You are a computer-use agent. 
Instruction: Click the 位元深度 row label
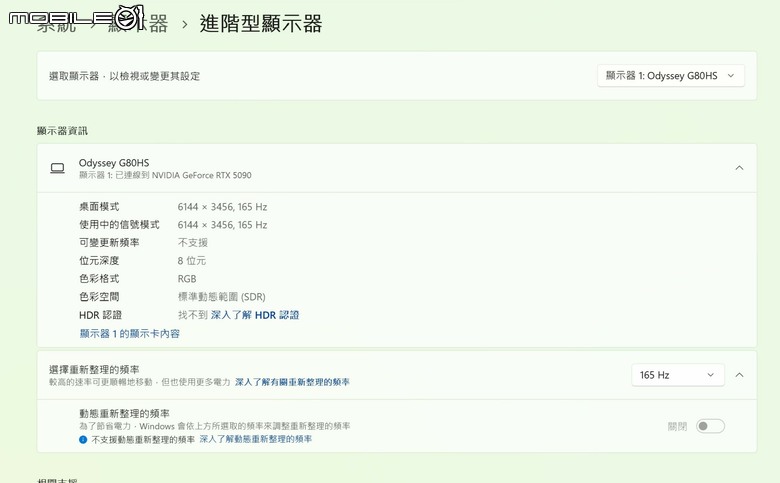(99, 261)
